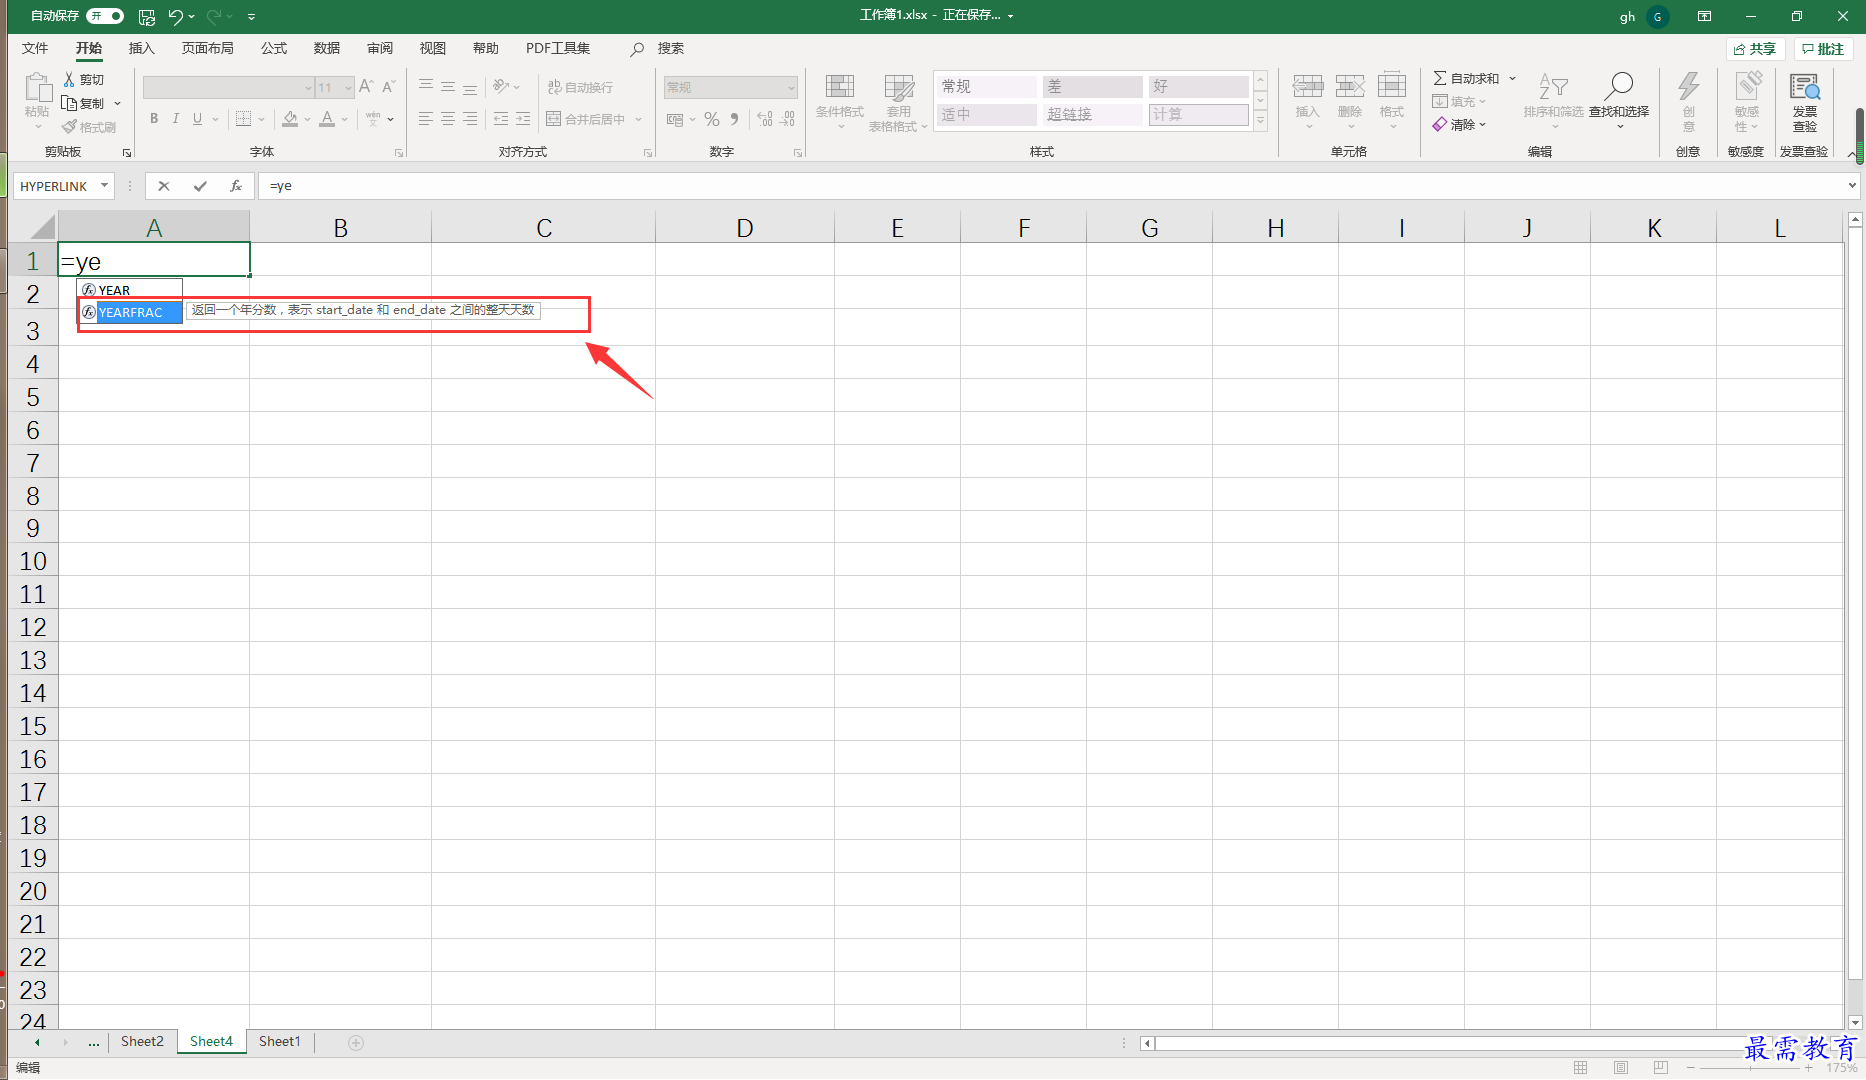Click the 共享 share button
This screenshot has width=1866, height=1080.
coord(1756,49)
